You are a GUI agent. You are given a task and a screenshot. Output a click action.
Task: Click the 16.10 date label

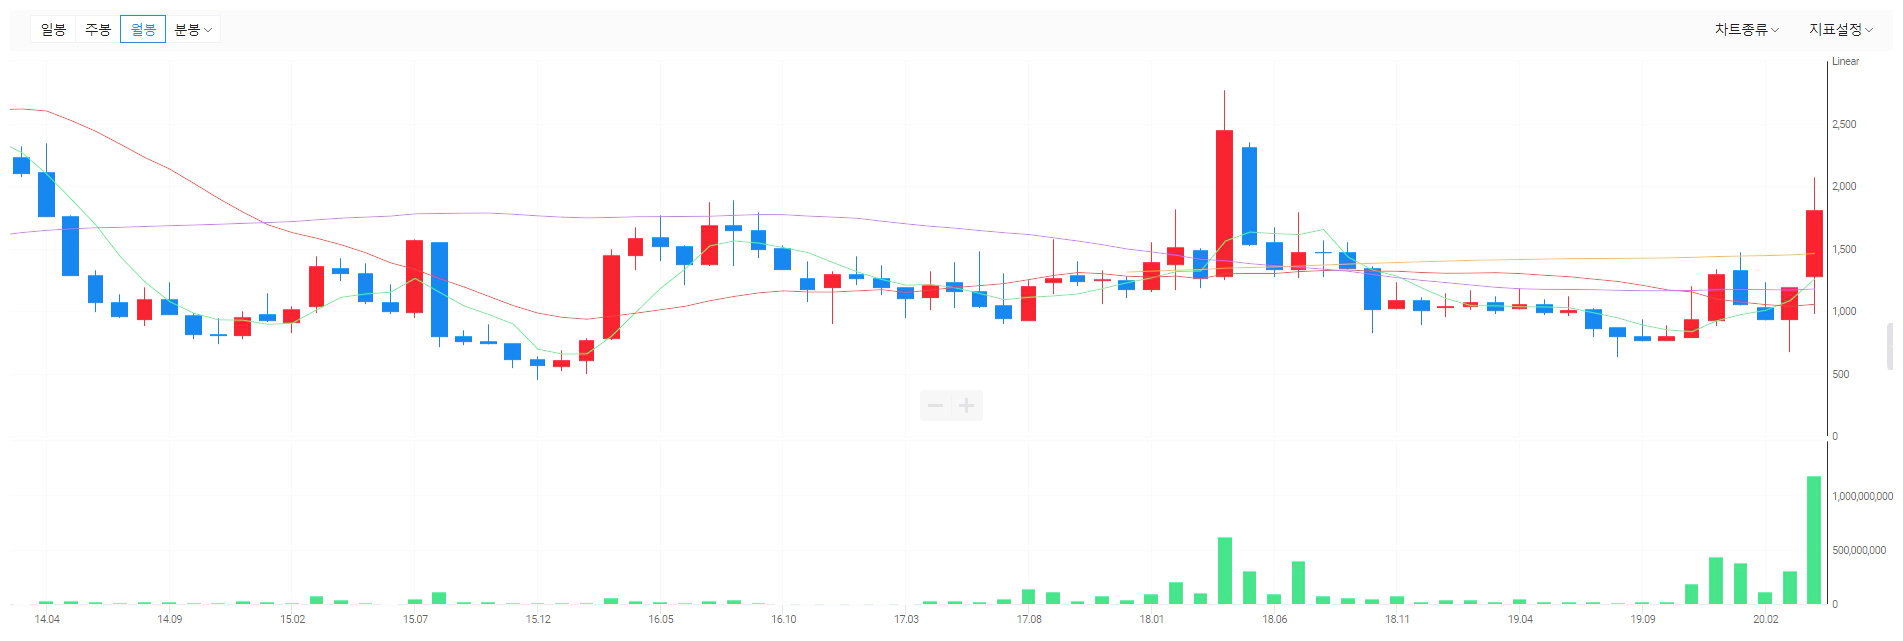[783, 620]
